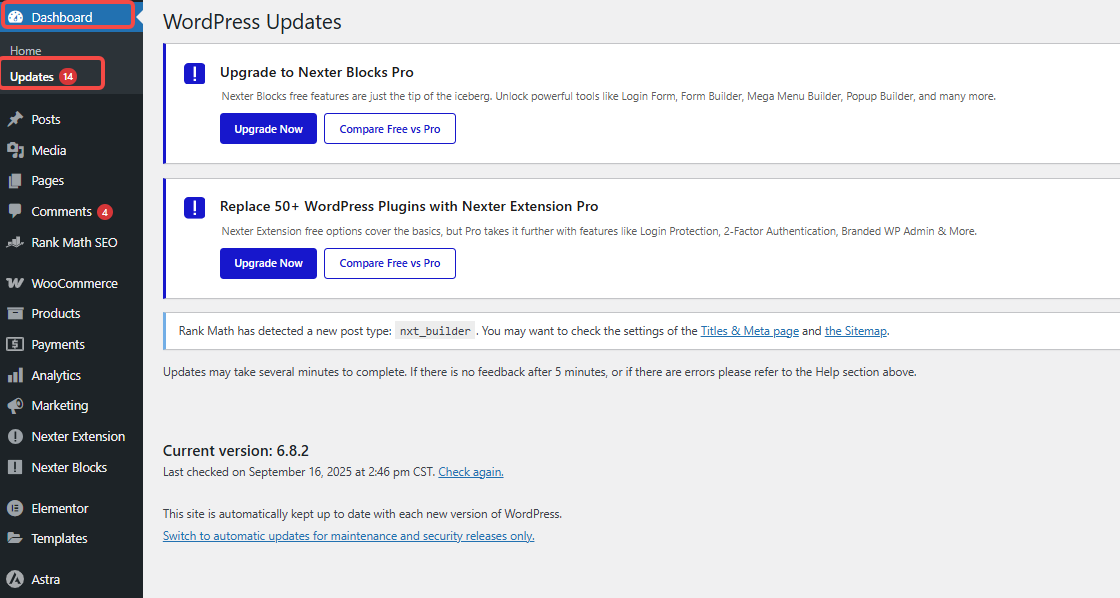
Task: Click the WooCommerce sidebar icon
Action: click(x=15, y=283)
